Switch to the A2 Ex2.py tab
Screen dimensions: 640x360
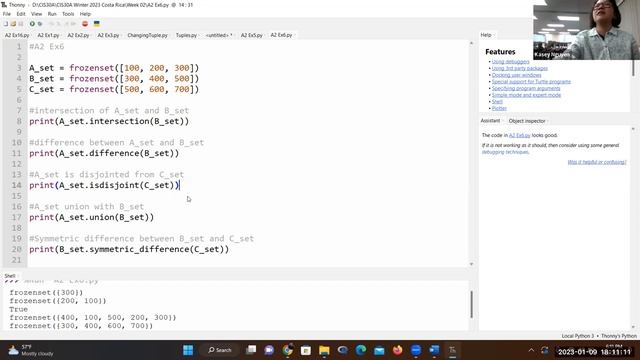(x=78, y=35)
